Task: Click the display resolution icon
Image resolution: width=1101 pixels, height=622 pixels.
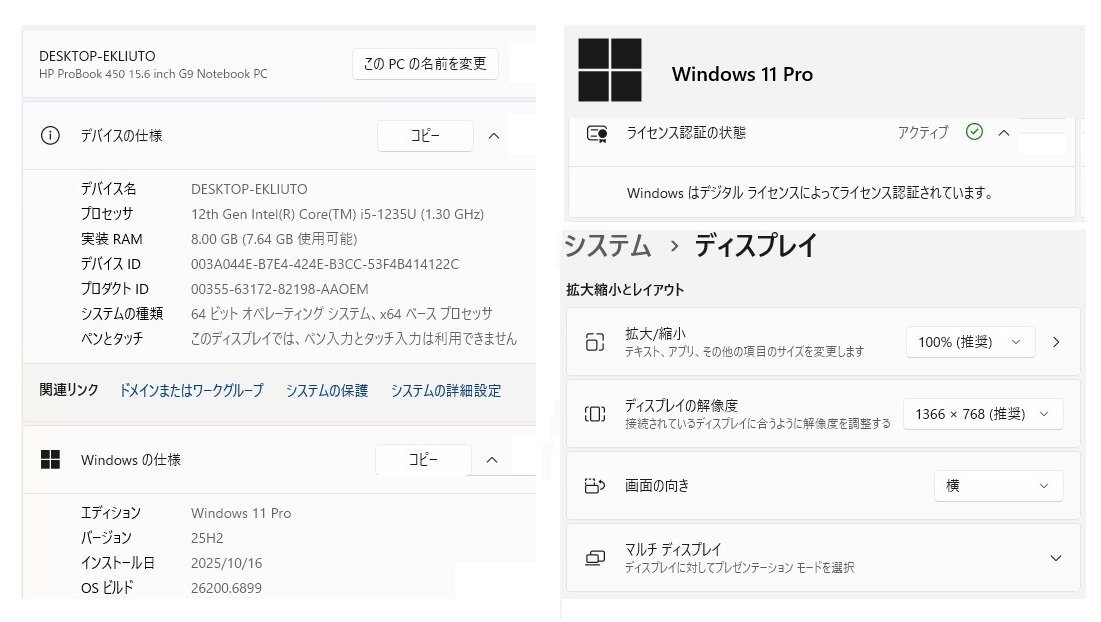Action: [595, 414]
